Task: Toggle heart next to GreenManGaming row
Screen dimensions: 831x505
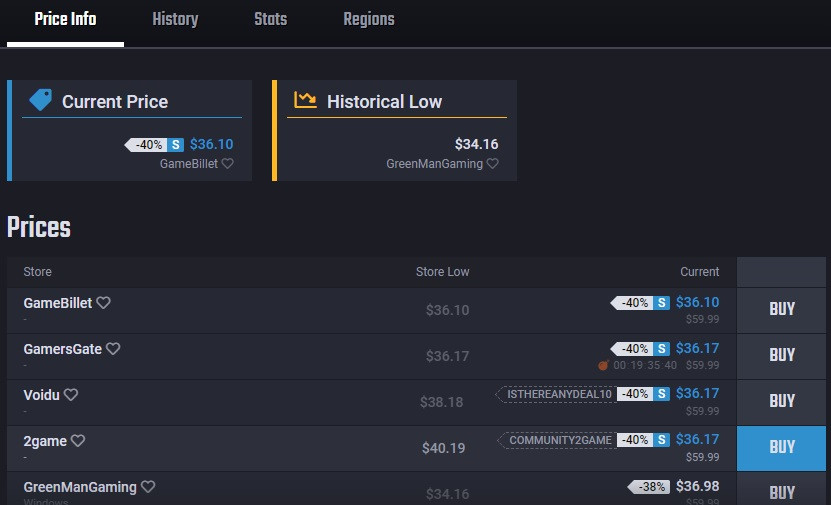Action: [148, 486]
